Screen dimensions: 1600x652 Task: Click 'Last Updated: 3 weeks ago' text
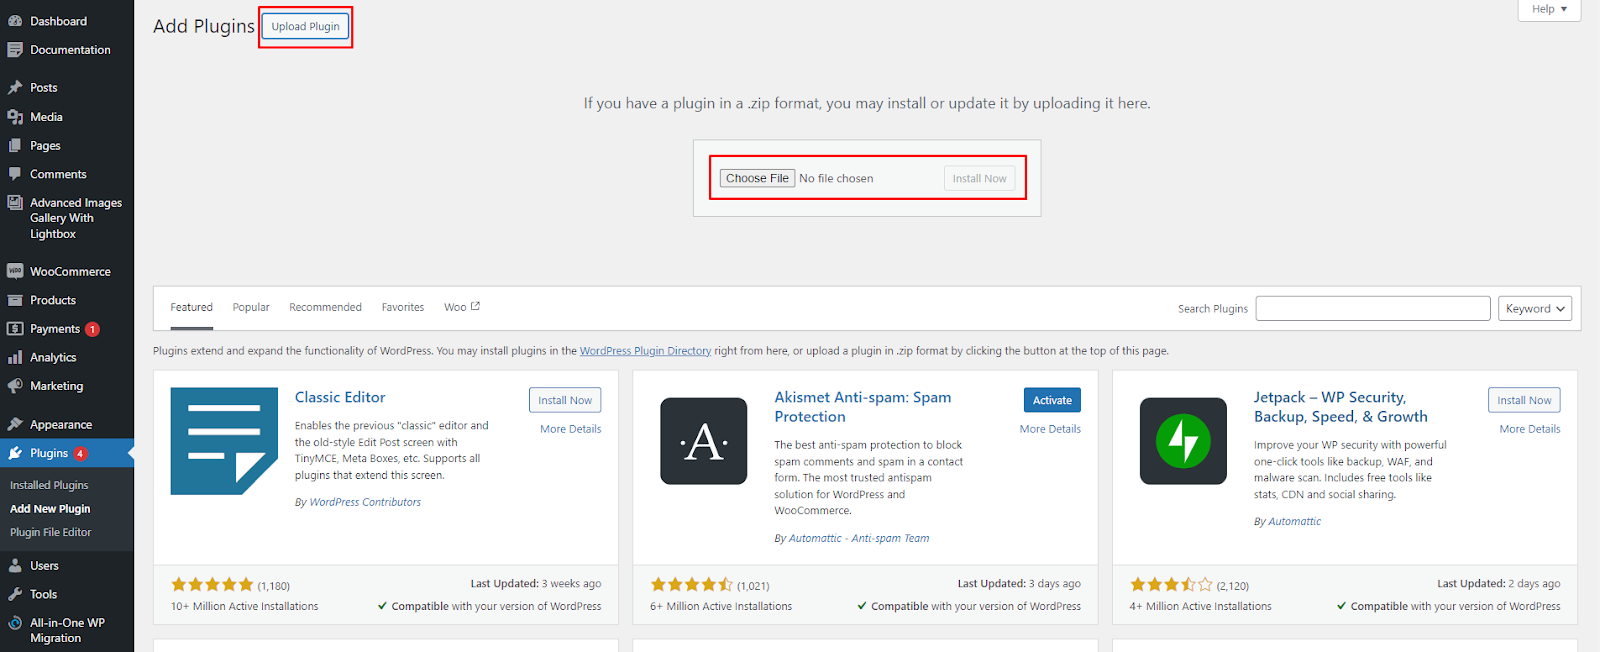(536, 583)
